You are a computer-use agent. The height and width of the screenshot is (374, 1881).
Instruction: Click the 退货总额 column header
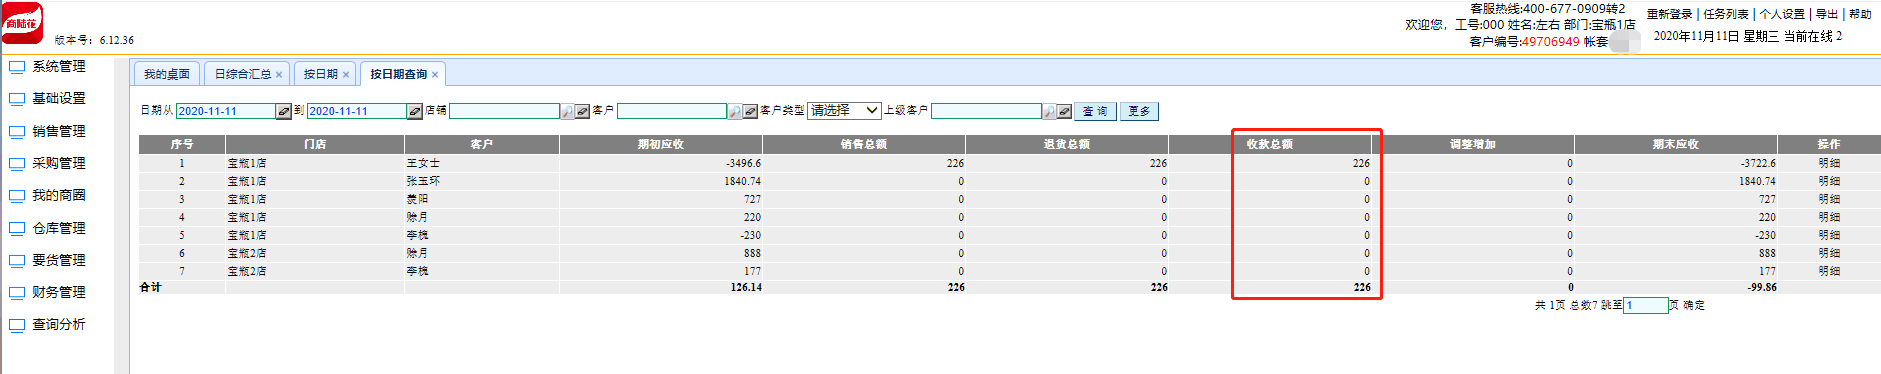pos(1067,144)
